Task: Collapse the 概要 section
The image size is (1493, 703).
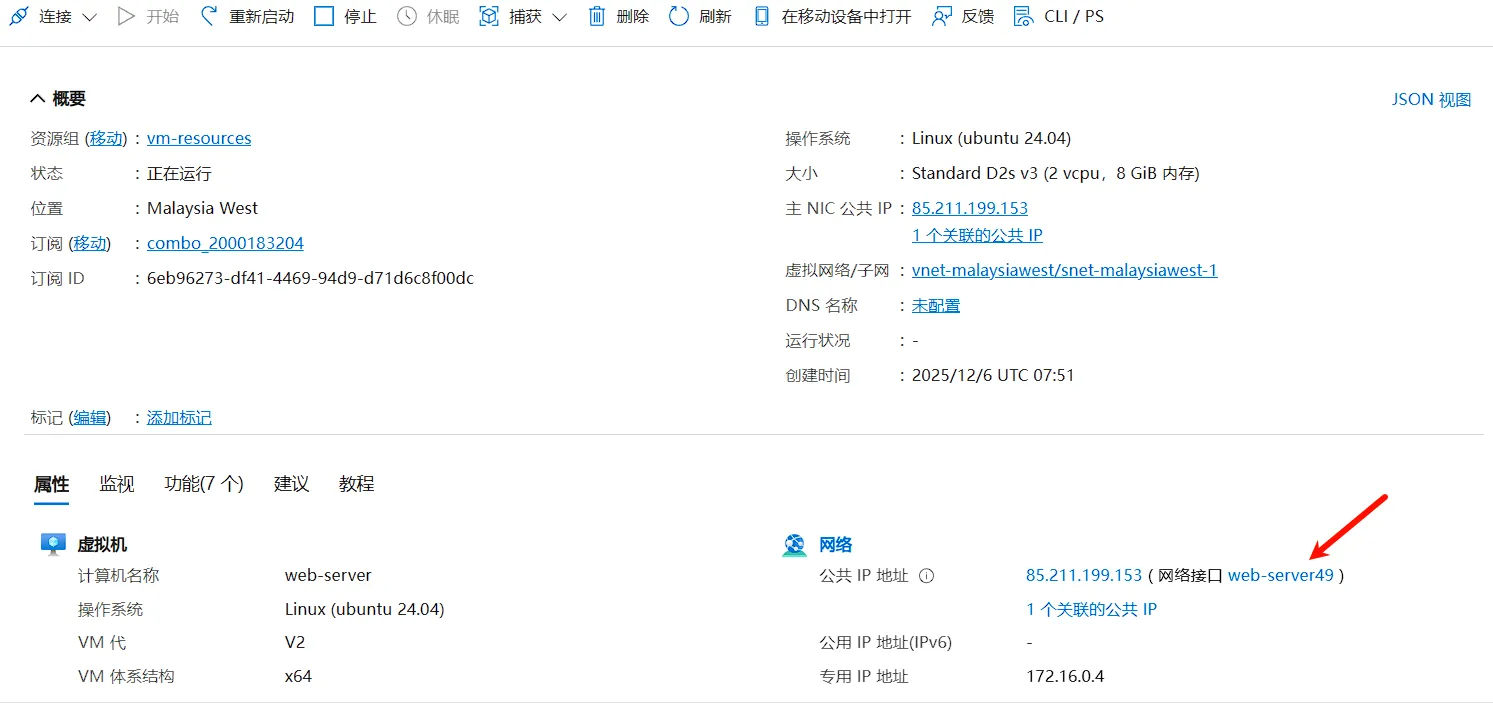Action: tap(36, 98)
